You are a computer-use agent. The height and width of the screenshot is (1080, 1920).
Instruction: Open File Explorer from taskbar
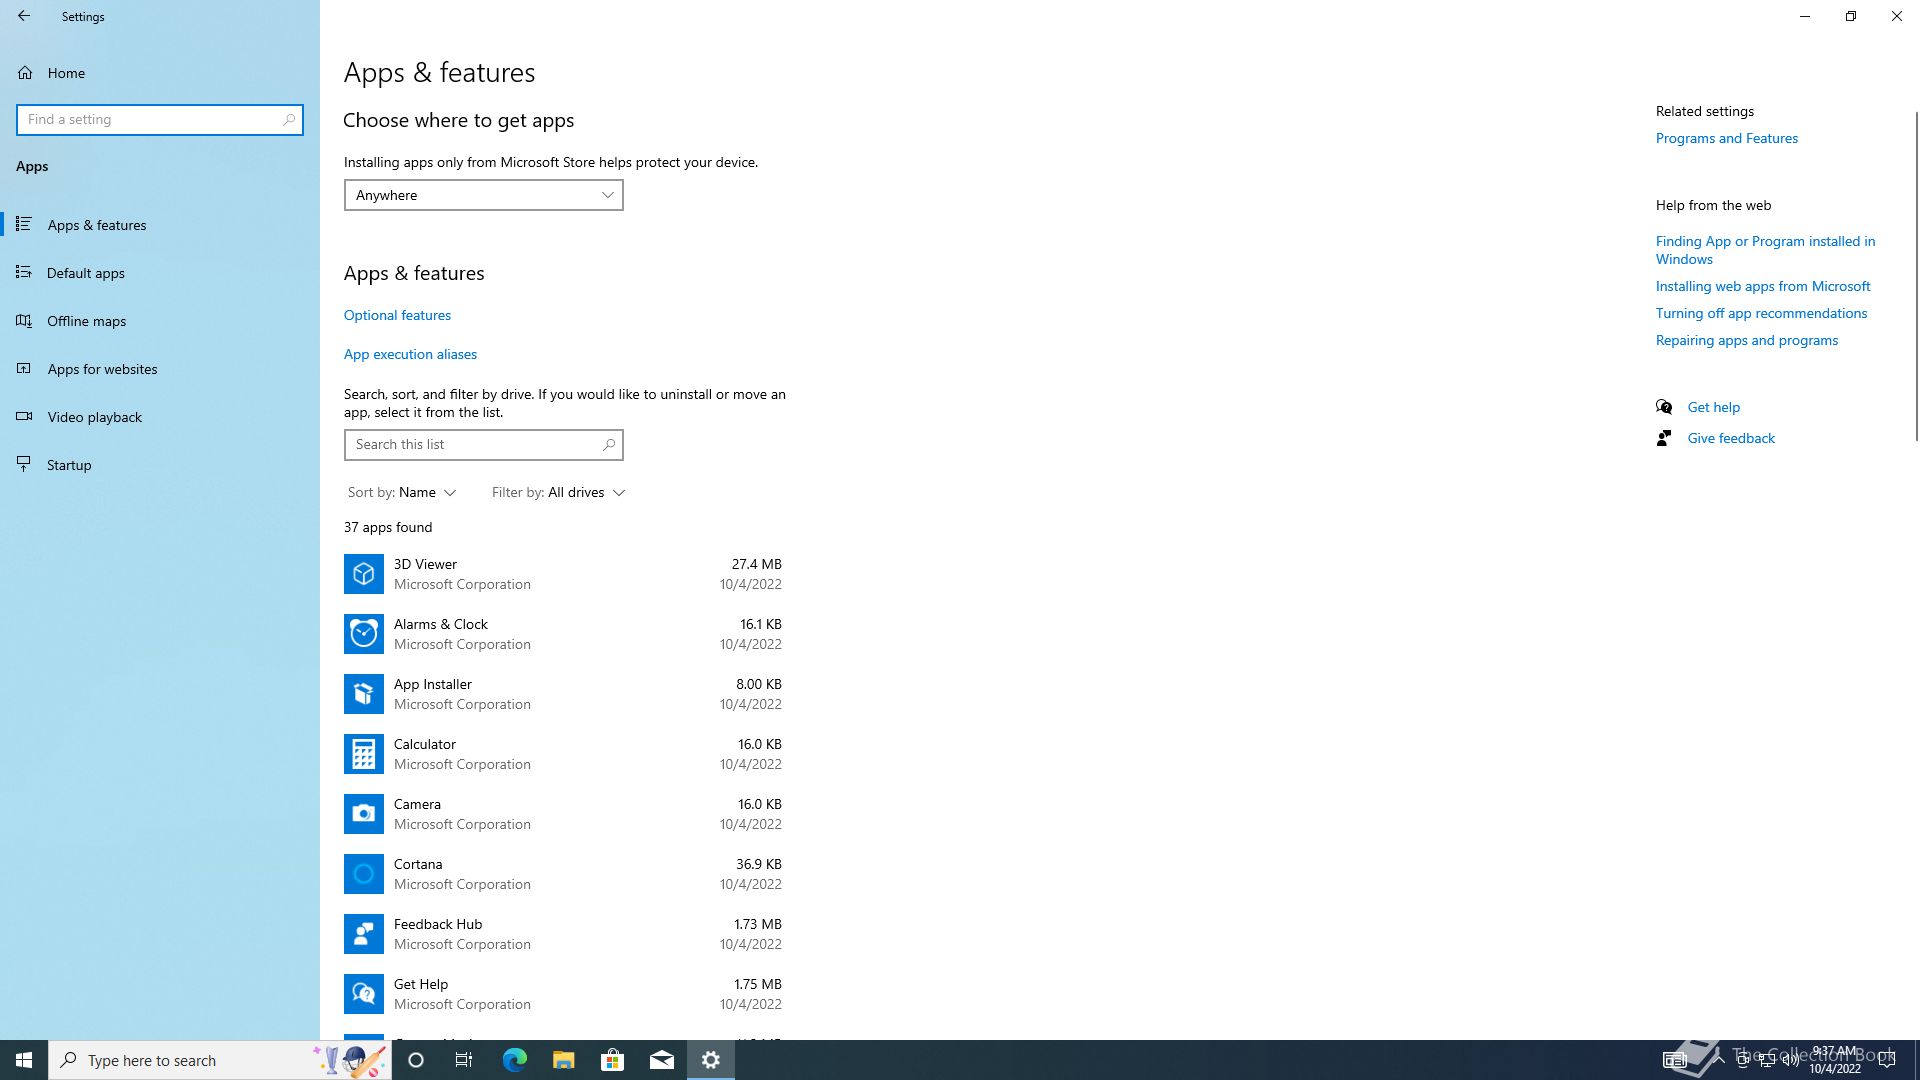click(563, 1060)
